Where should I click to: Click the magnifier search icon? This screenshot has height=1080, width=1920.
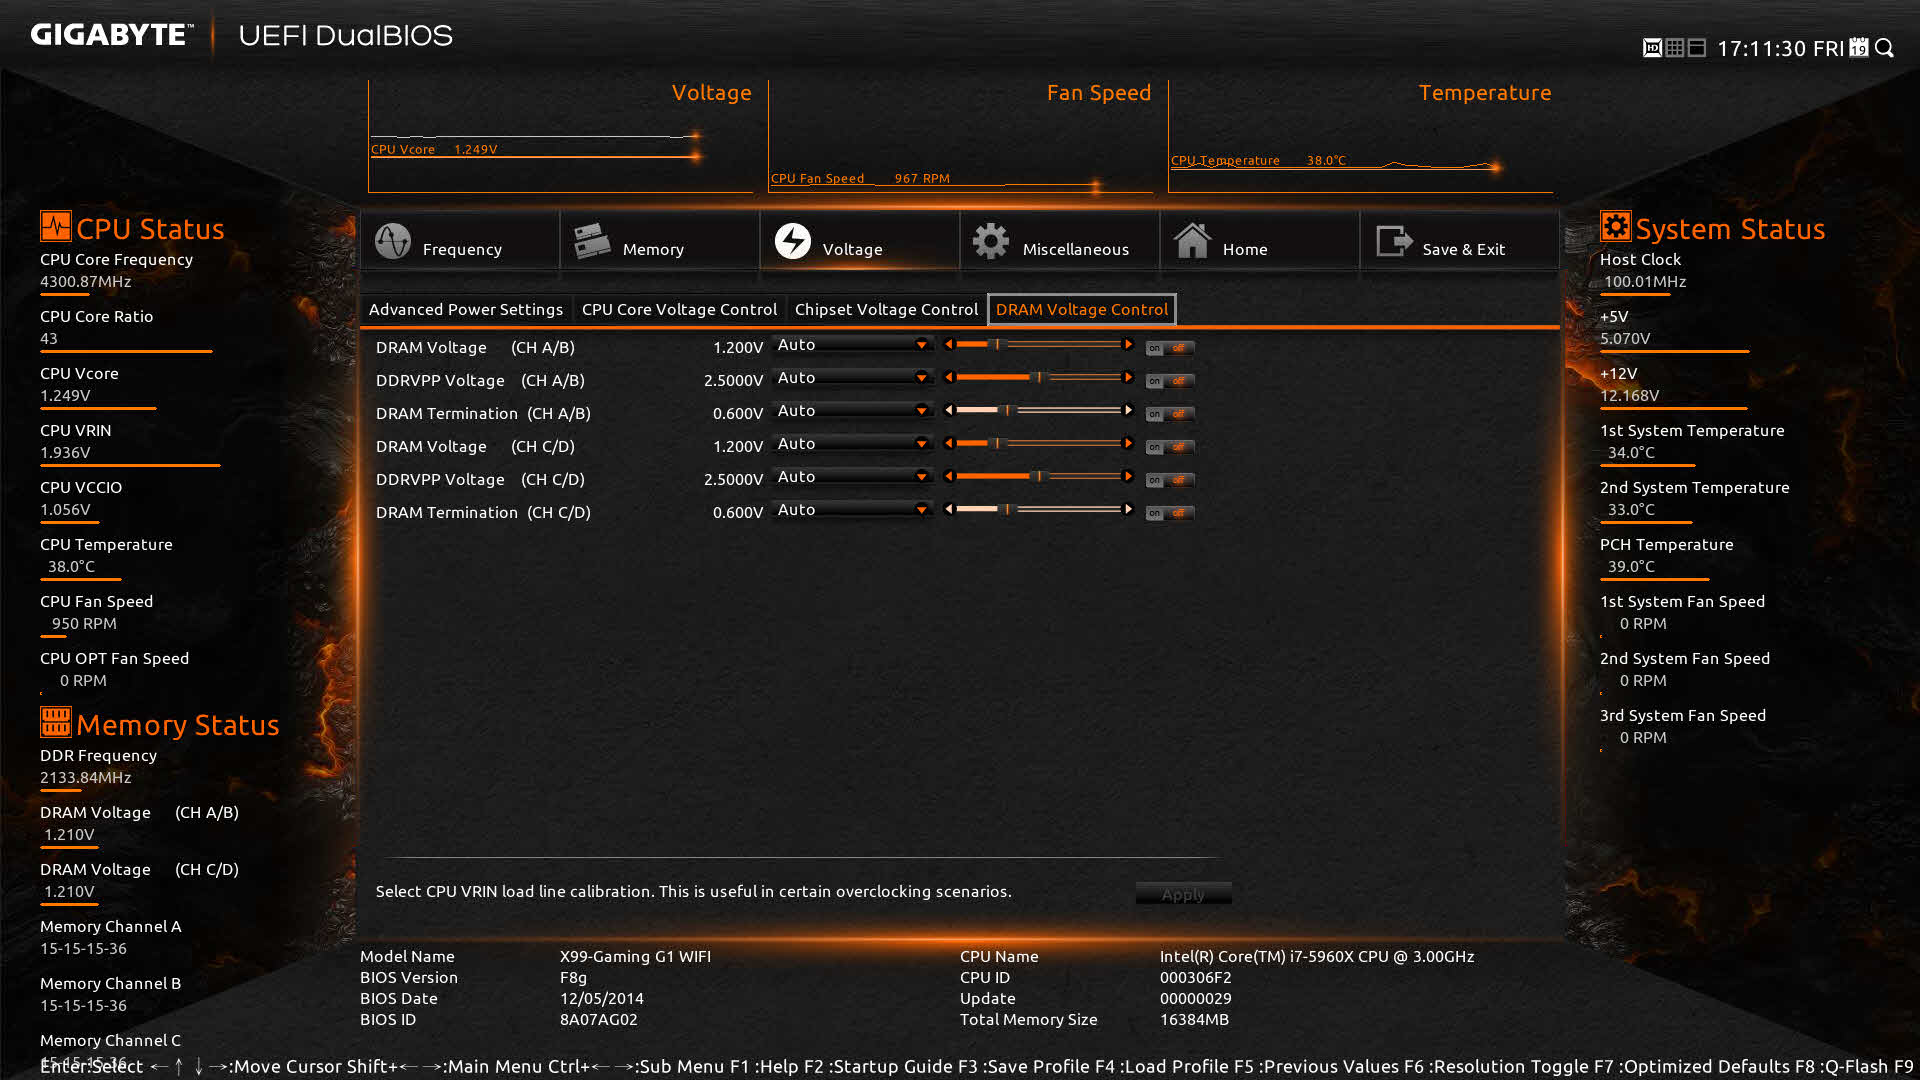[x=1885, y=48]
